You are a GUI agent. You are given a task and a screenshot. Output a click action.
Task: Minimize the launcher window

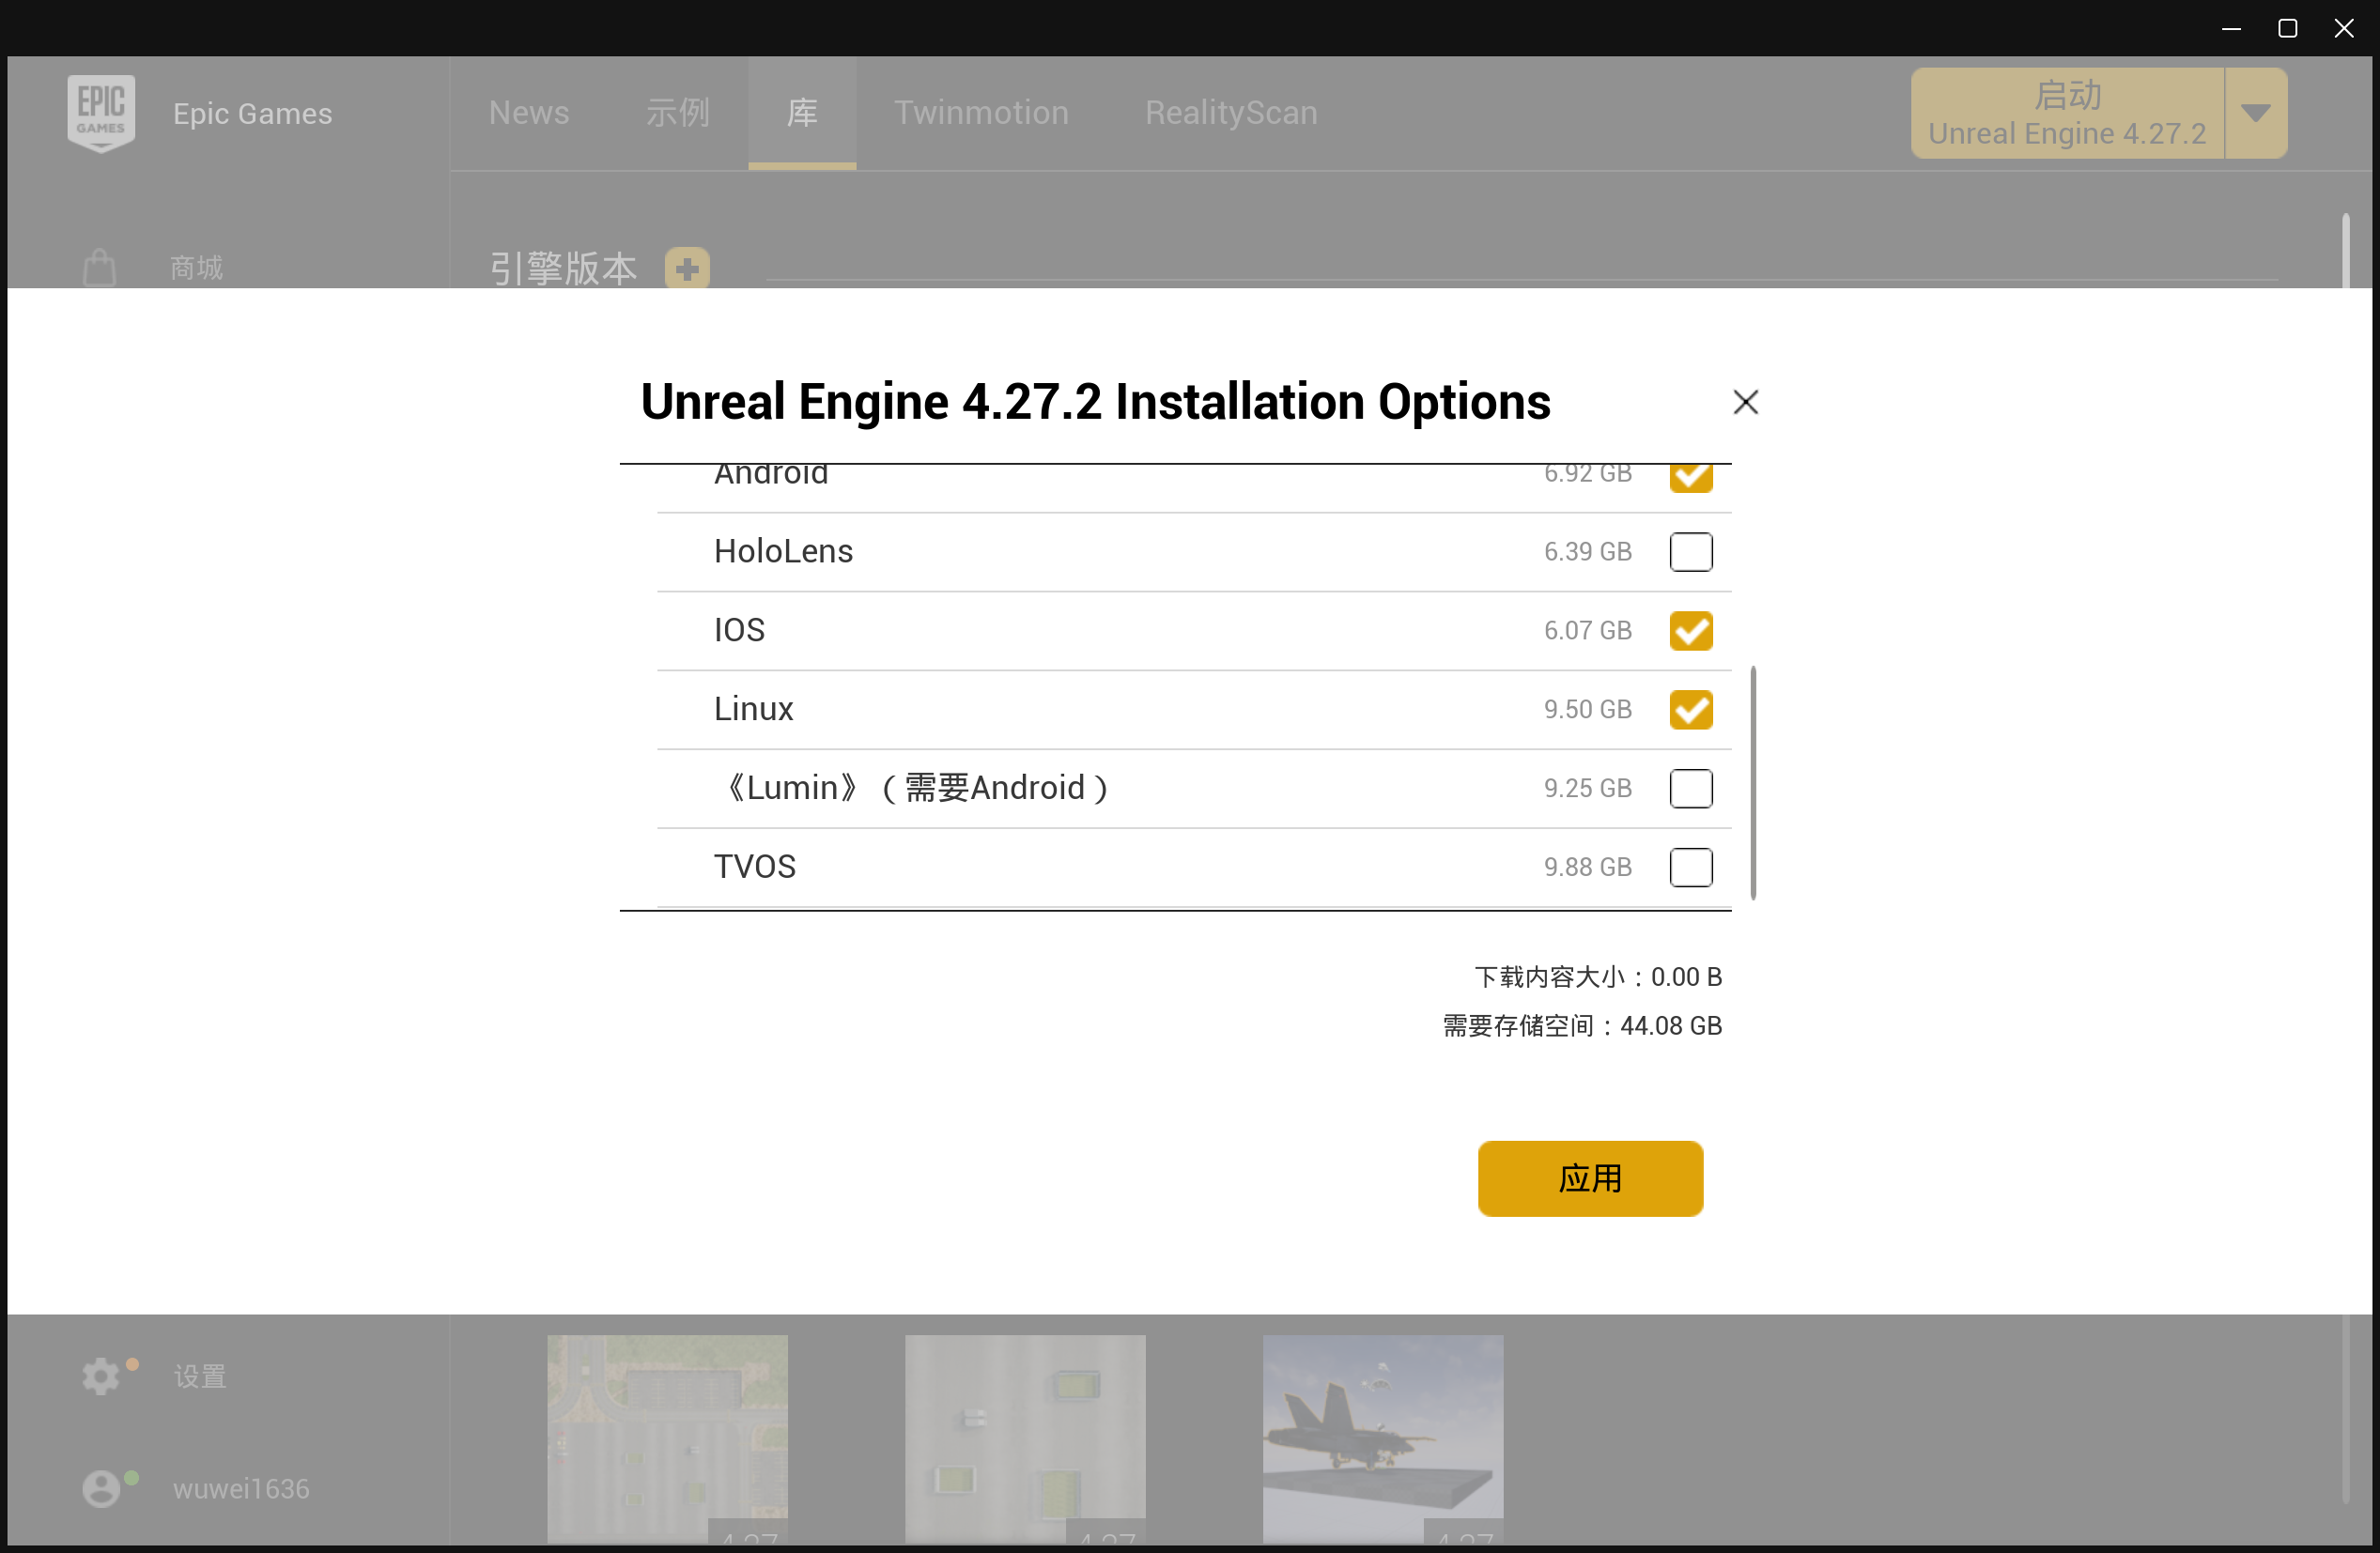coord(2231,28)
